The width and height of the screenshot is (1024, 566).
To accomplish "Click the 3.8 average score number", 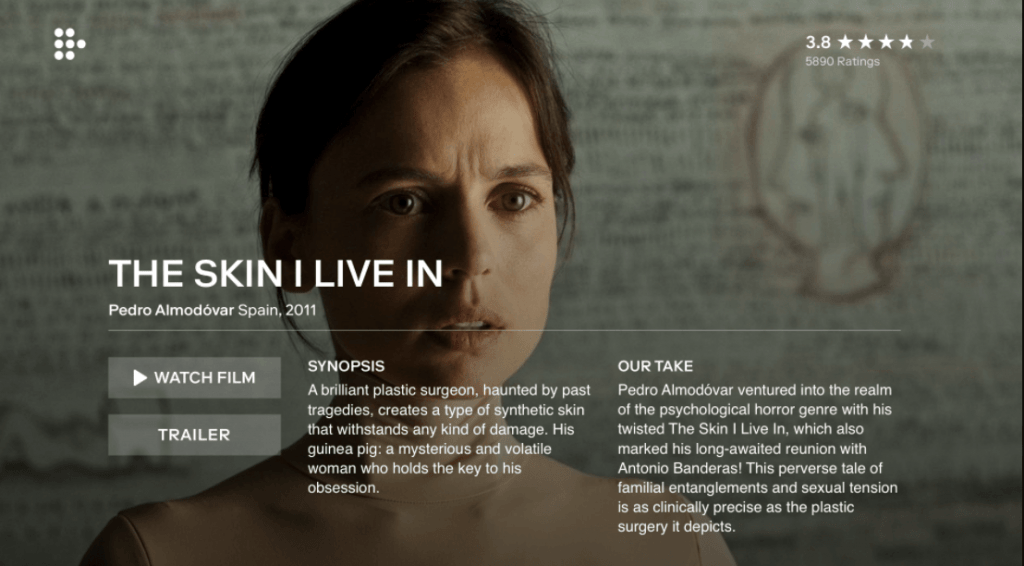I will point(818,42).
